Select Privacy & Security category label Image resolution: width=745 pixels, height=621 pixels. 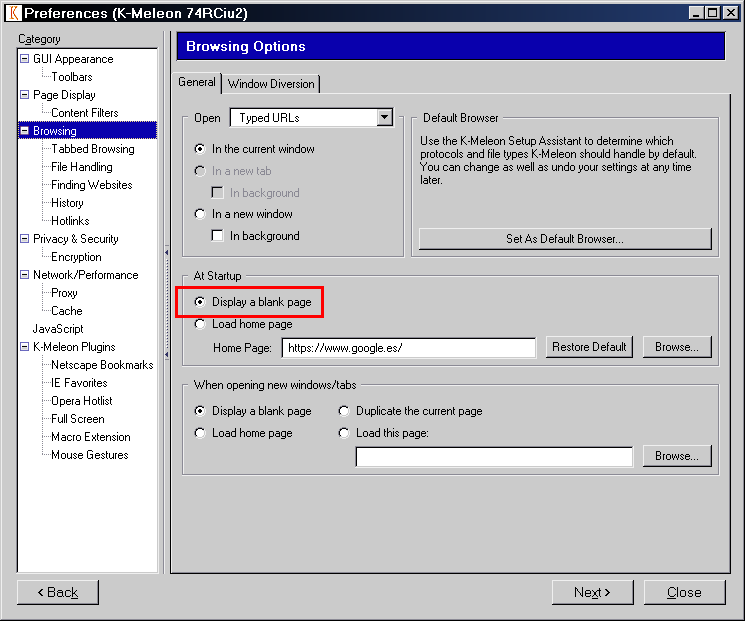(x=76, y=239)
